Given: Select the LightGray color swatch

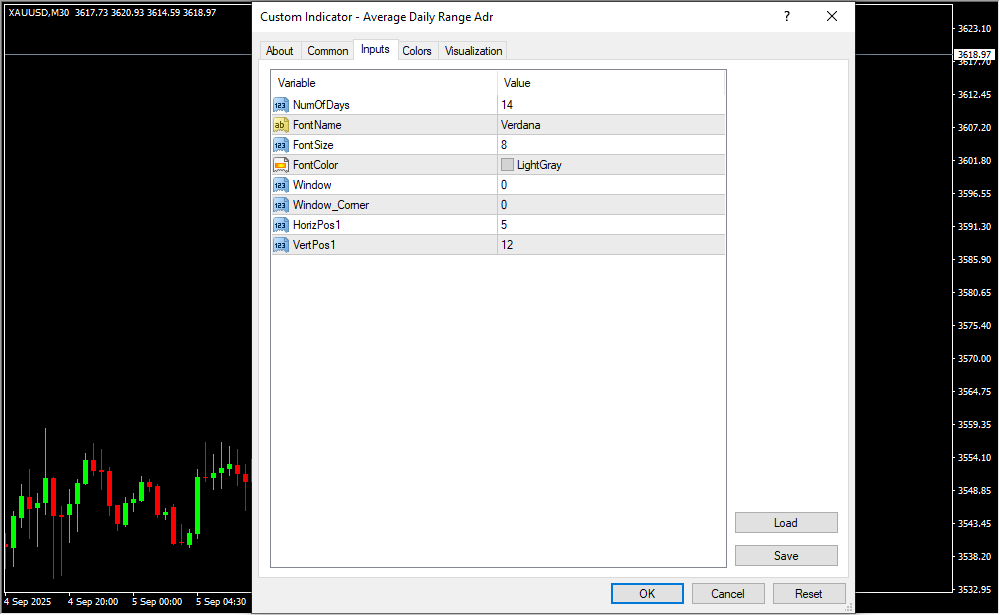Looking at the screenshot, I should click(x=508, y=165).
